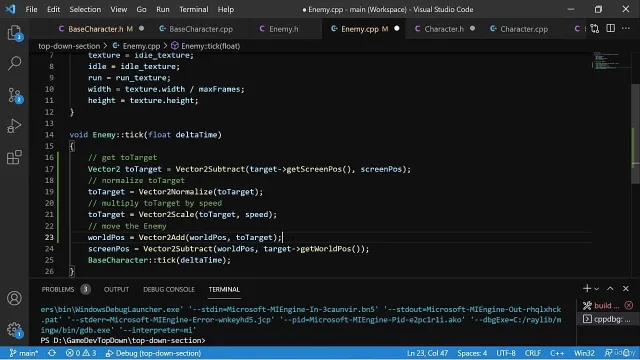Click the build task error indicator
The width and height of the screenshot is (640, 360).
coord(629,305)
